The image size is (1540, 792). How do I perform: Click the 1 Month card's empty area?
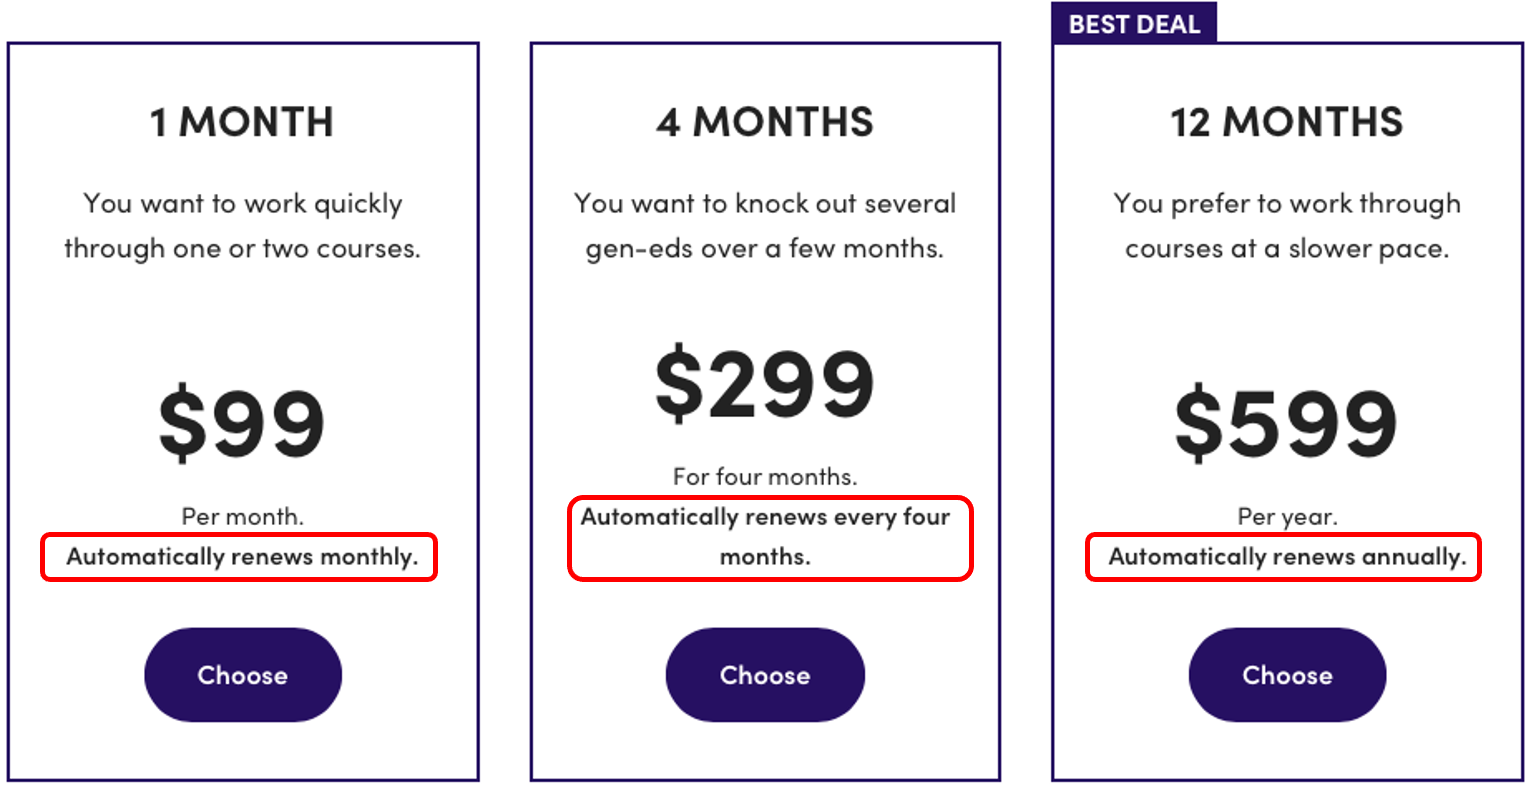[x=242, y=320]
